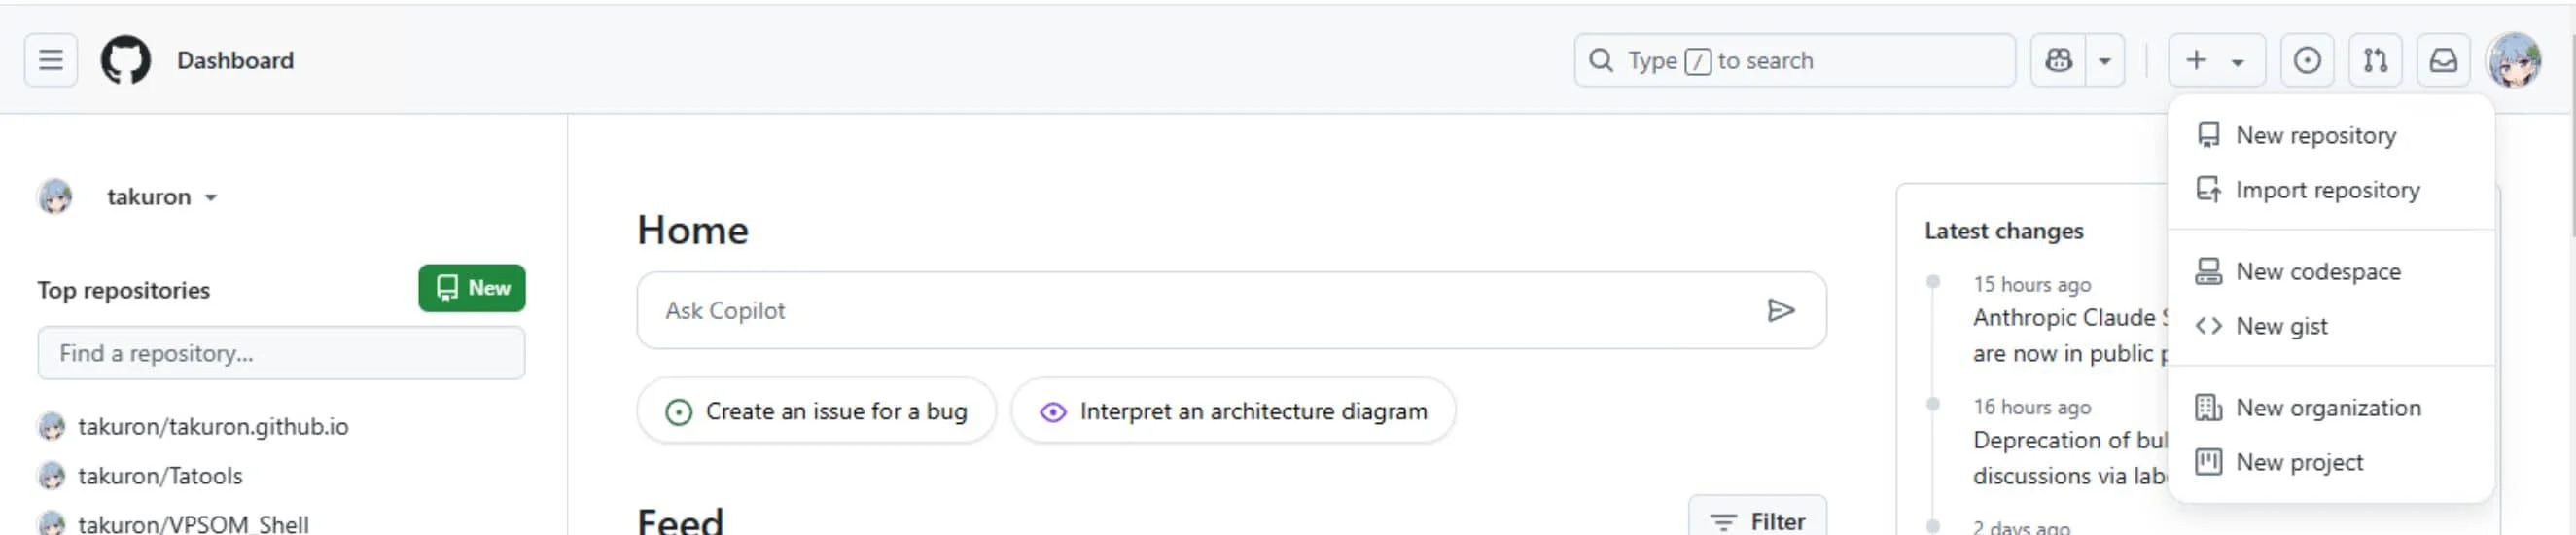The width and height of the screenshot is (2576, 535).
Task: Click the green New repository button
Action: pos(472,288)
